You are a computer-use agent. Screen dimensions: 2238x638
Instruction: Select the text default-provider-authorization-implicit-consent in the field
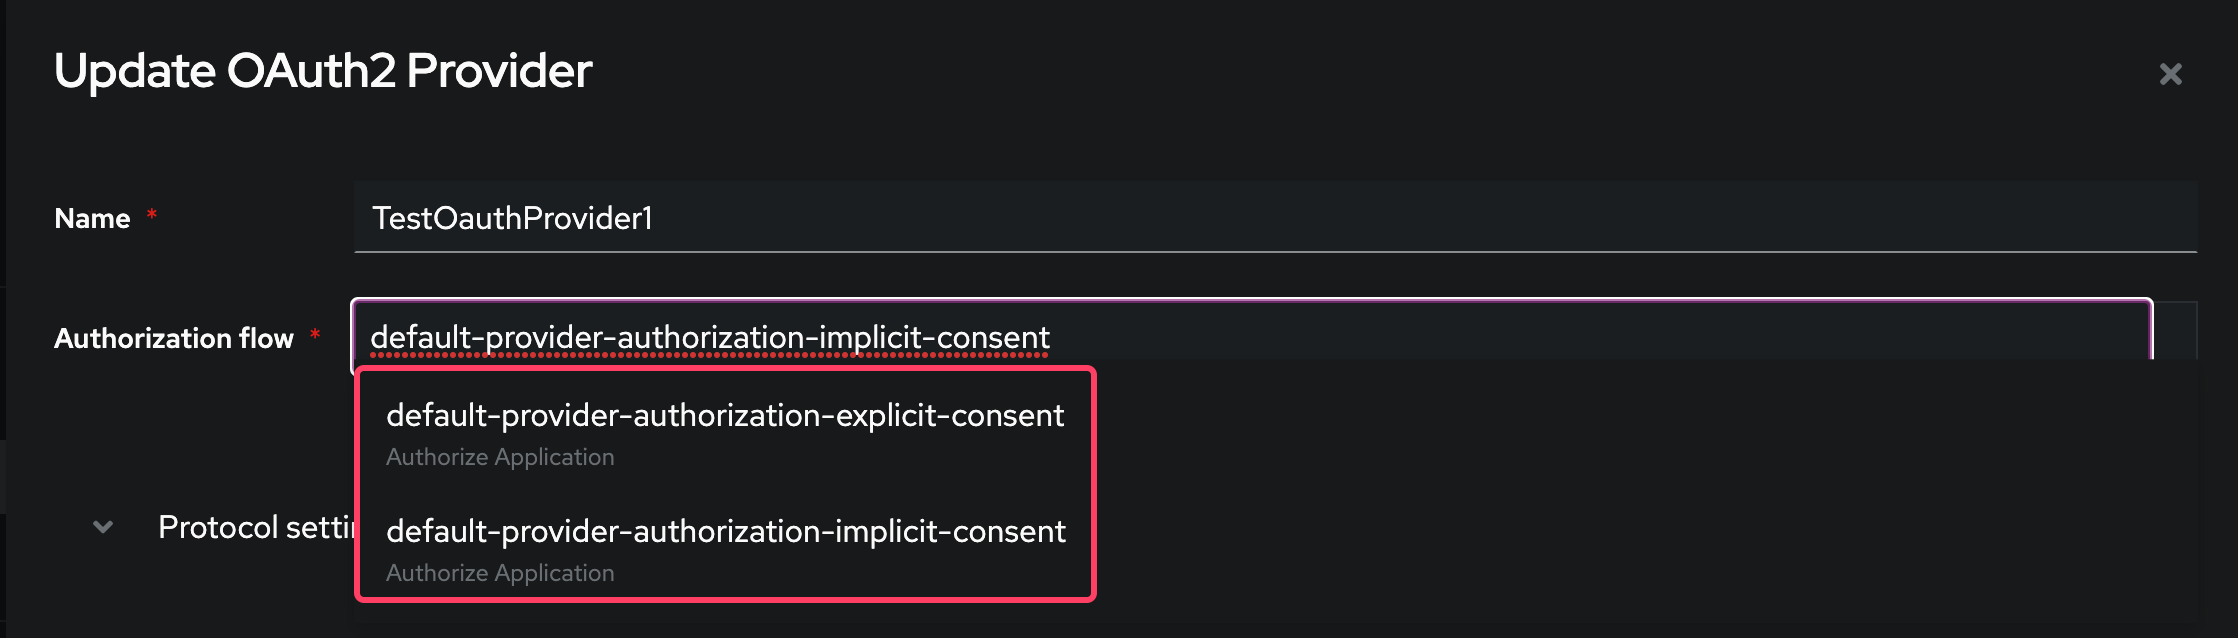710,337
